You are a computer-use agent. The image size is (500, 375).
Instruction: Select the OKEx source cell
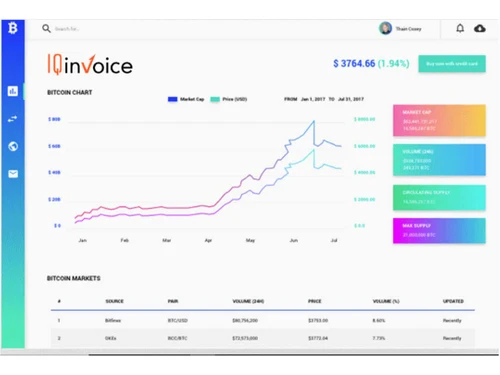[111, 338]
